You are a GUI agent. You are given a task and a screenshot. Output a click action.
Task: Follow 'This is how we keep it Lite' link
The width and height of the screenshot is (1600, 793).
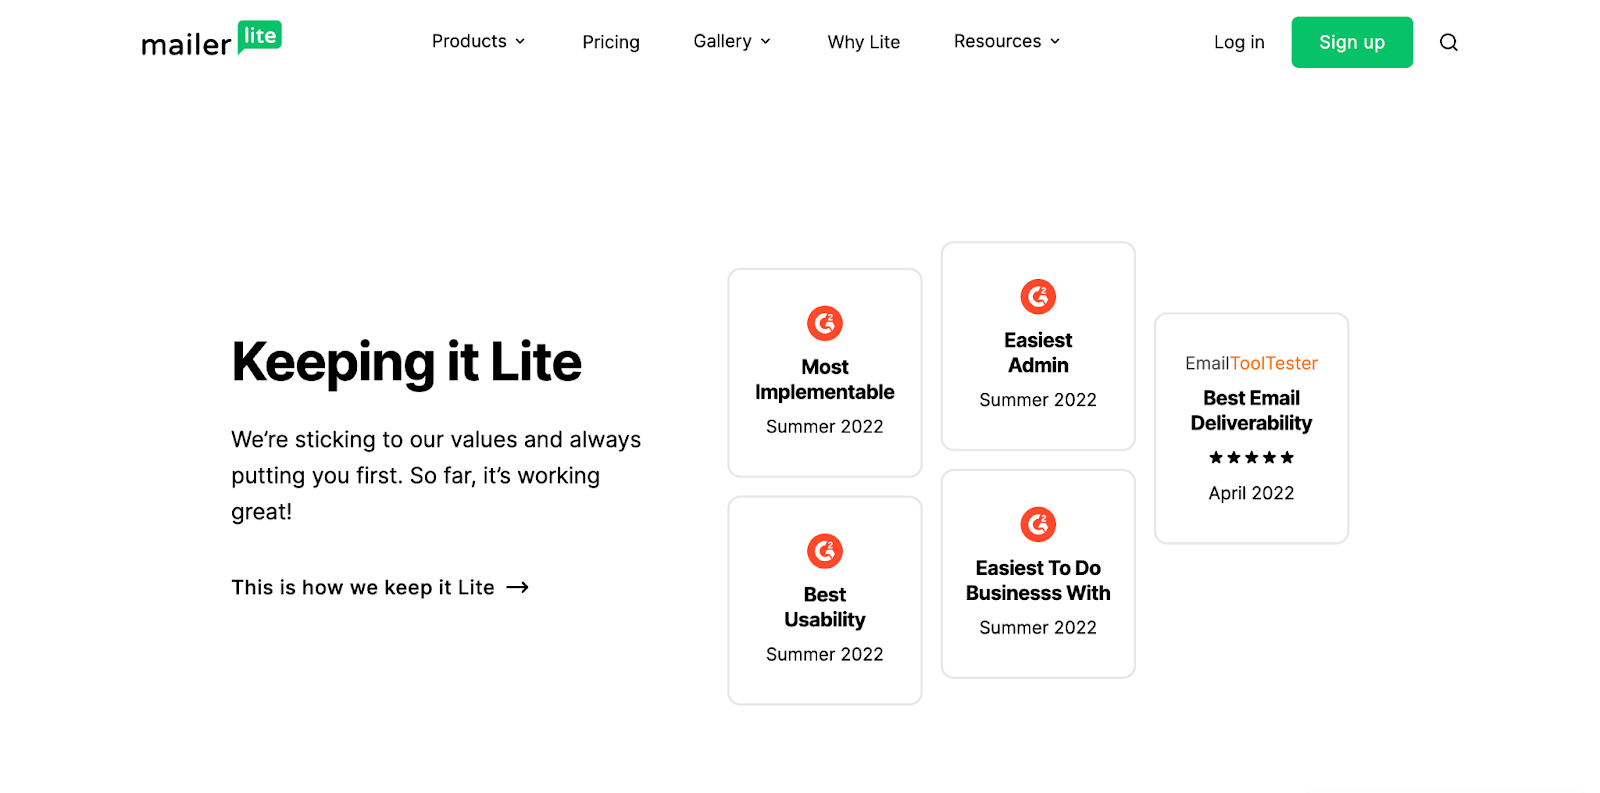tap(363, 587)
